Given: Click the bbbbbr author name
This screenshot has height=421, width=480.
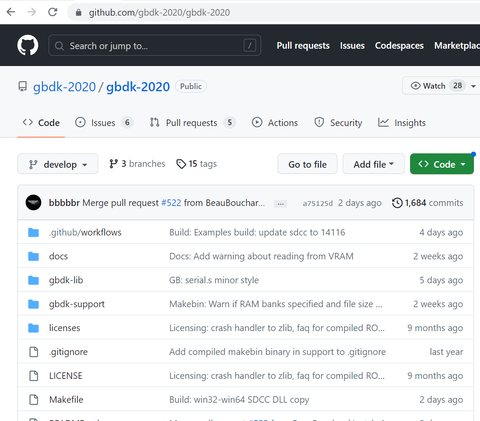Looking at the screenshot, I should [64, 203].
